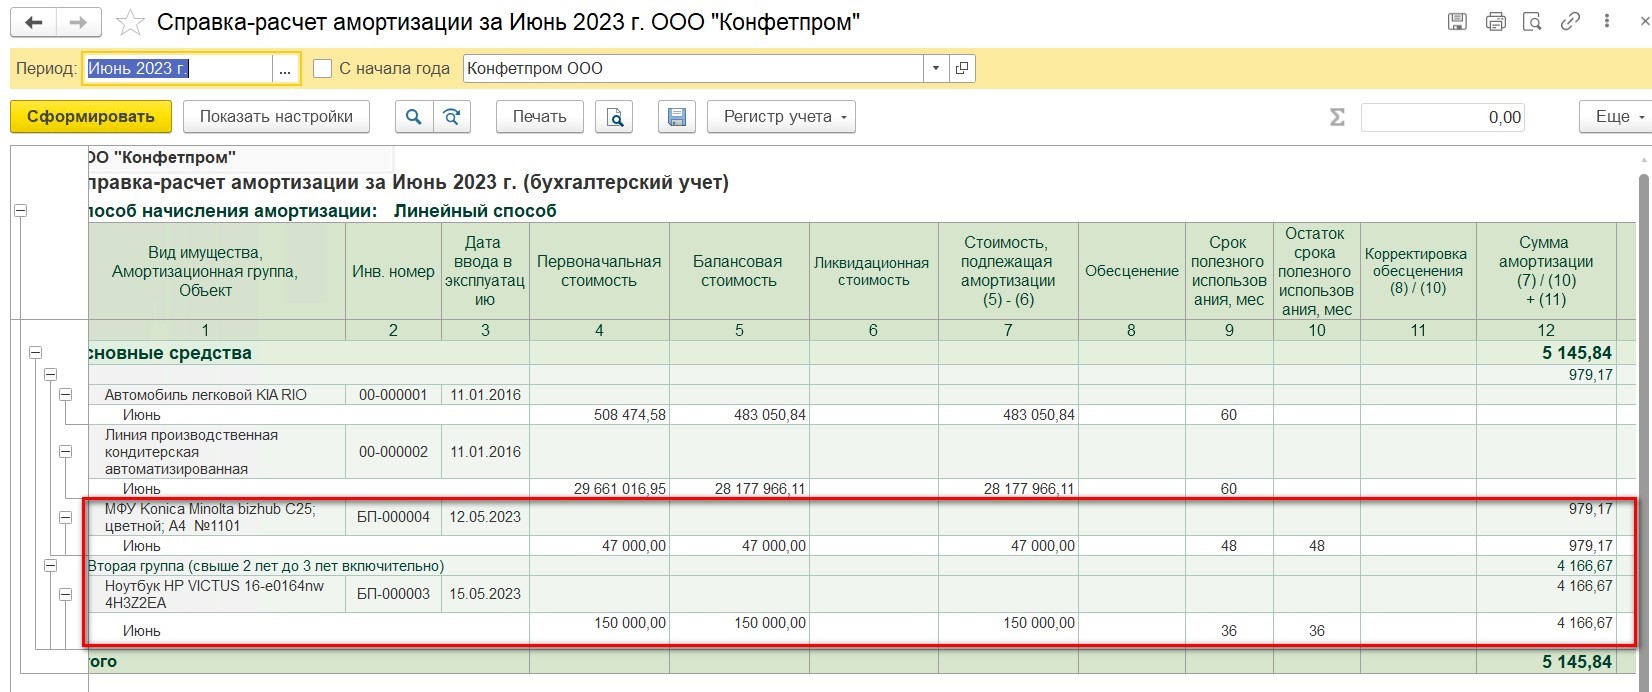Toggle the 'С начала года' checkbox
Viewport: 1652px width, 692px height.
pos(322,68)
